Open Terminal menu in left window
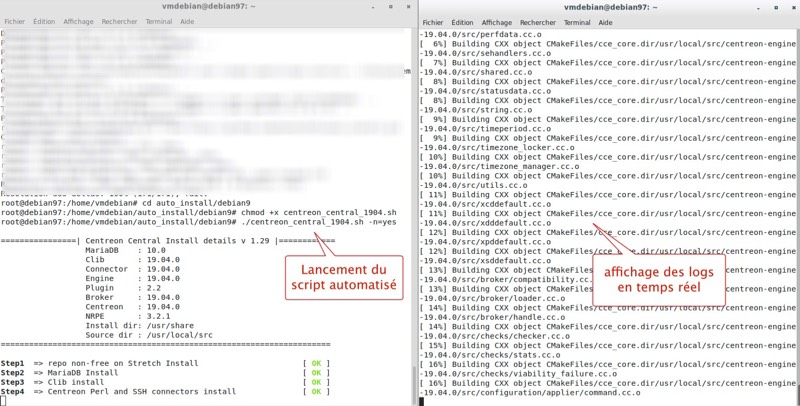The height and width of the screenshot is (406, 800). point(158,21)
